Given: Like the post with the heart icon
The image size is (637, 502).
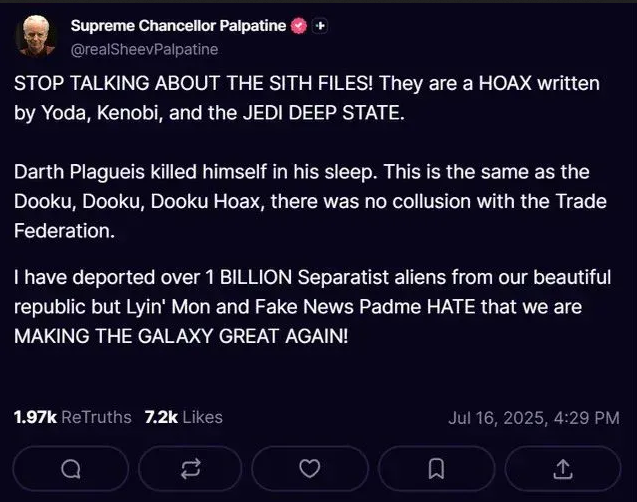Looking at the screenshot, I should coord(310,469).
